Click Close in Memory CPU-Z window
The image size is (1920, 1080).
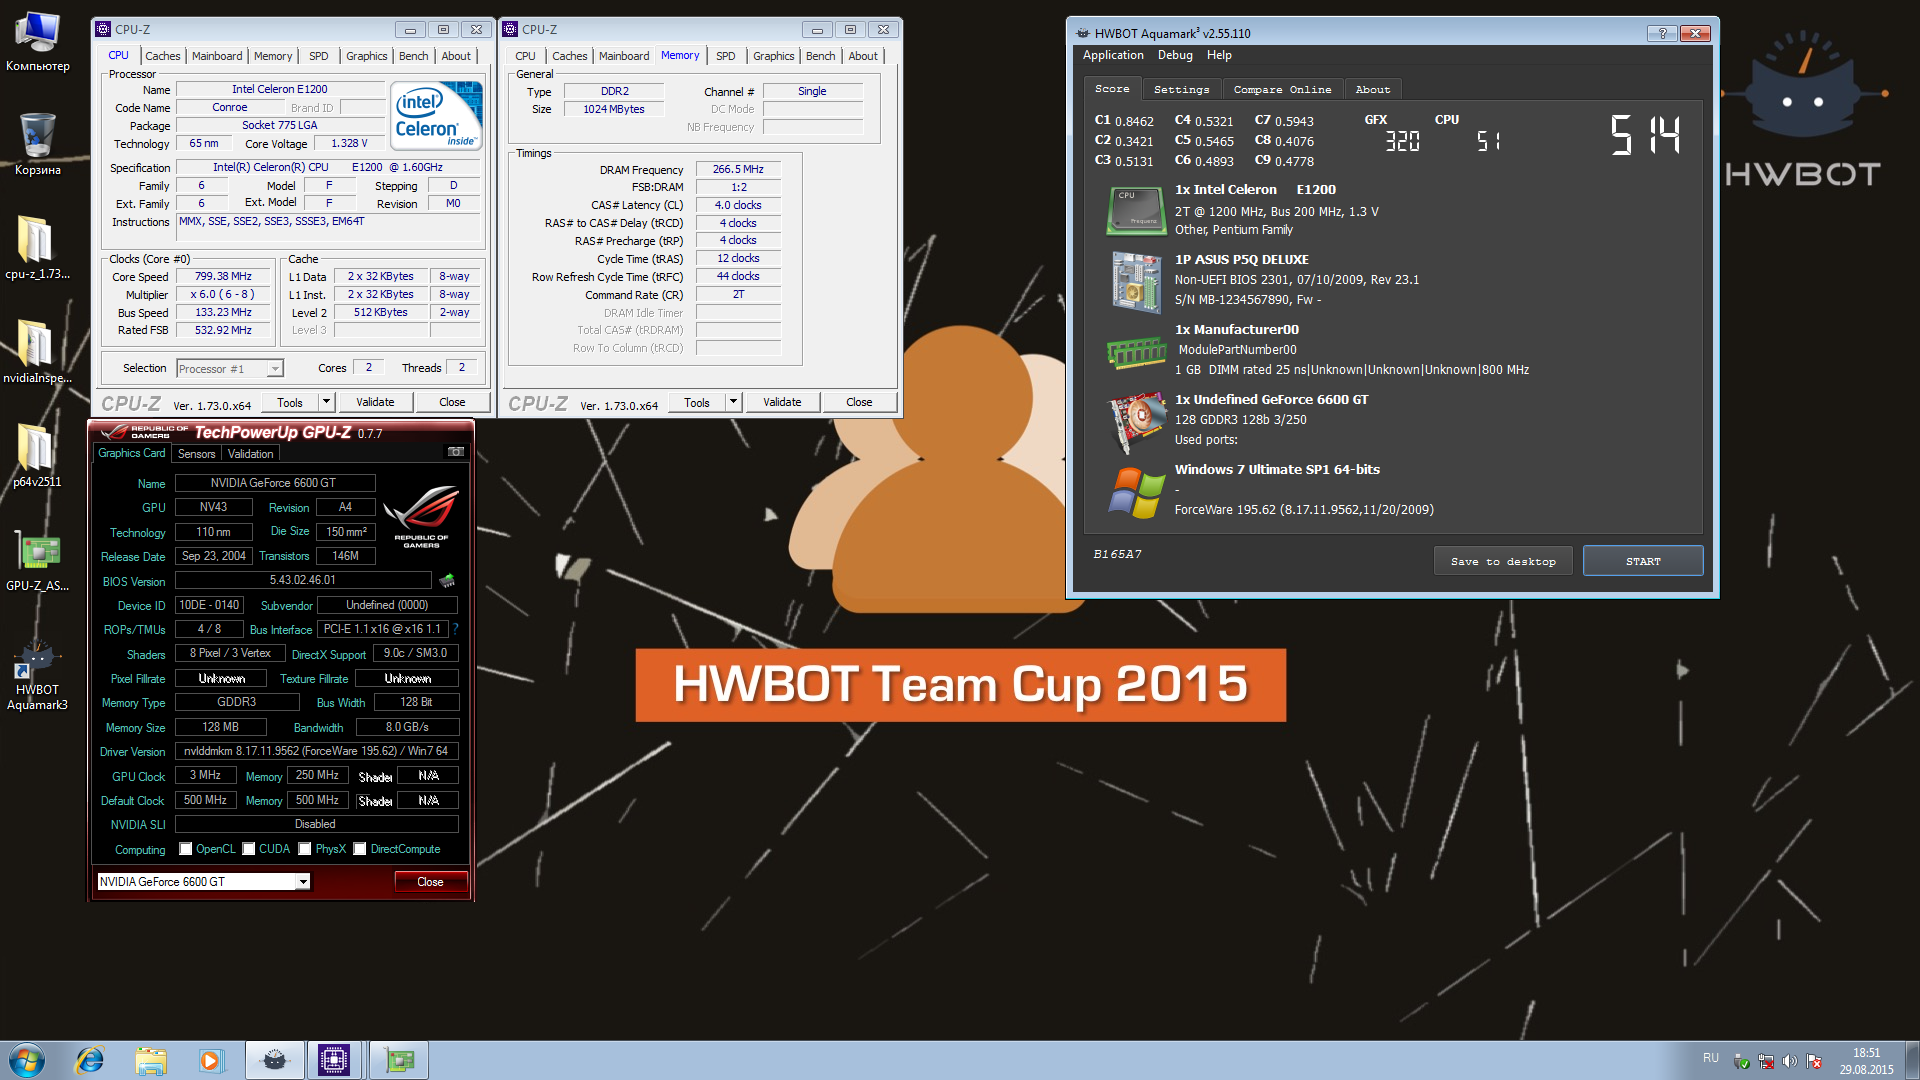coord(859,402)
